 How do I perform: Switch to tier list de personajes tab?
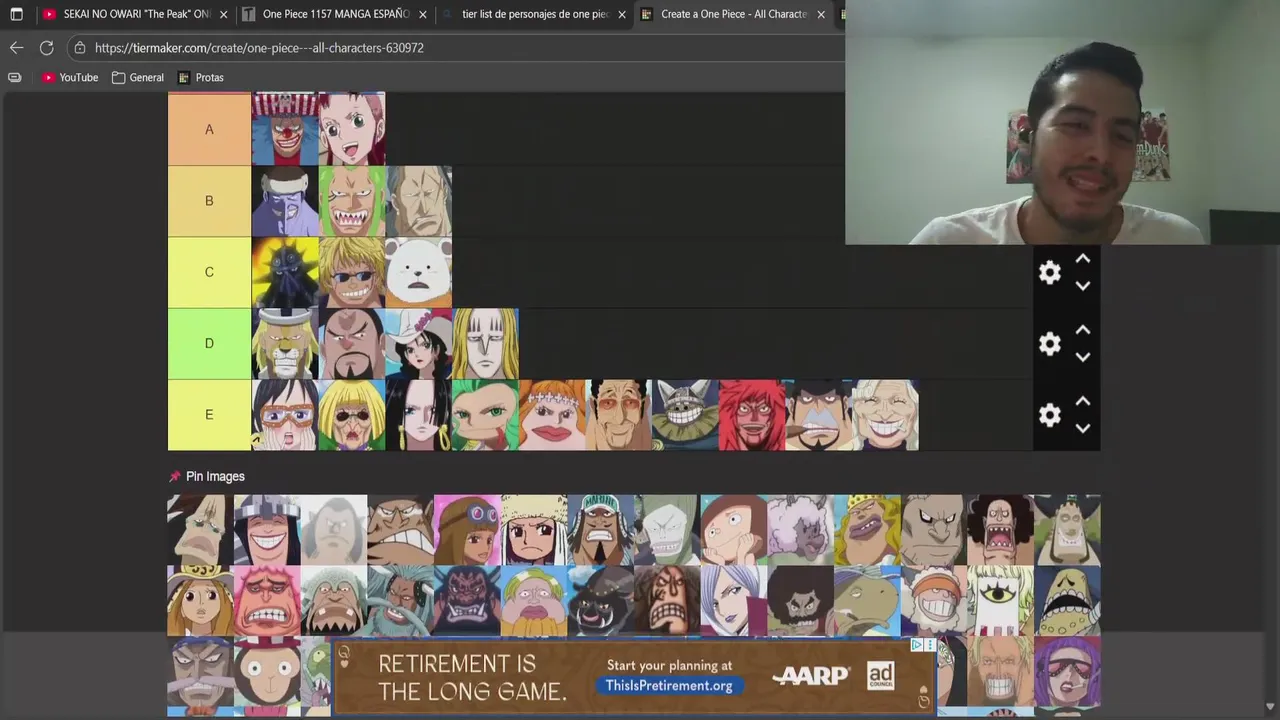point(535,14)
